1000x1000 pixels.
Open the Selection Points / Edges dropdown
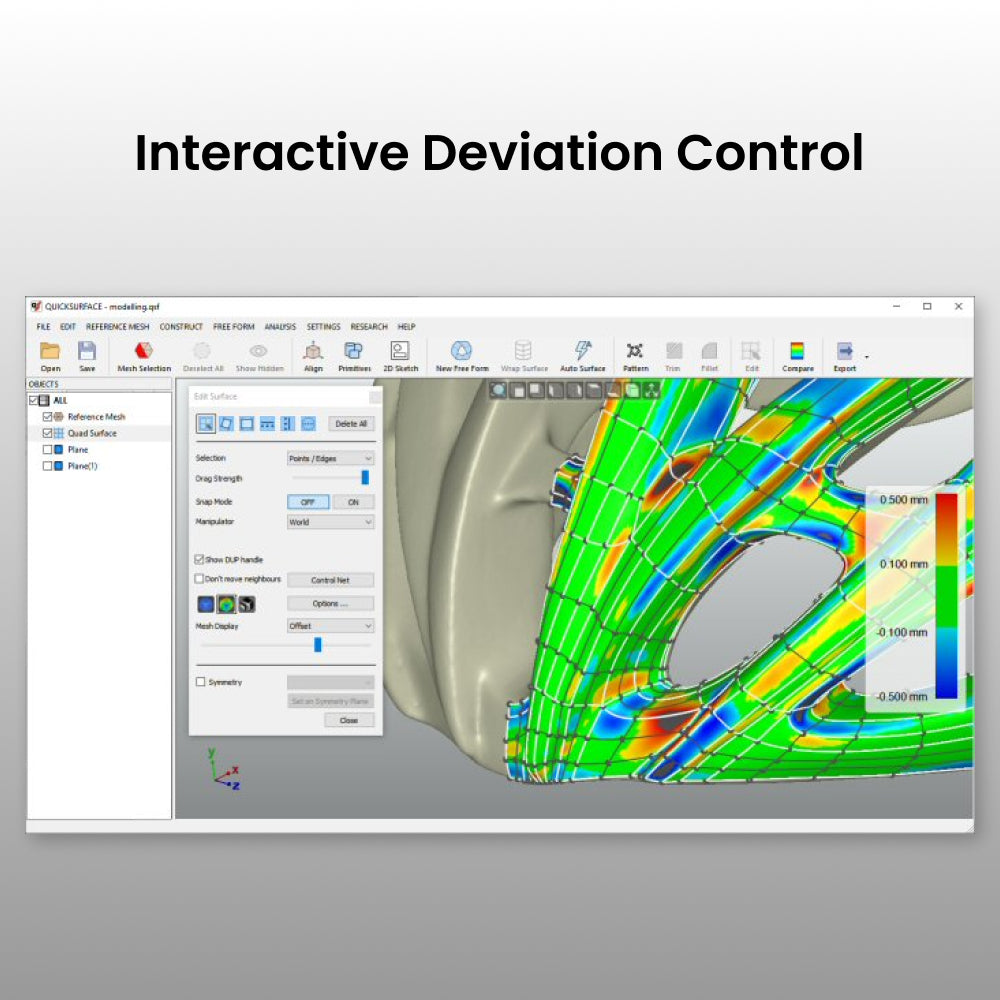pyautogui.click(x=330, y=458)
